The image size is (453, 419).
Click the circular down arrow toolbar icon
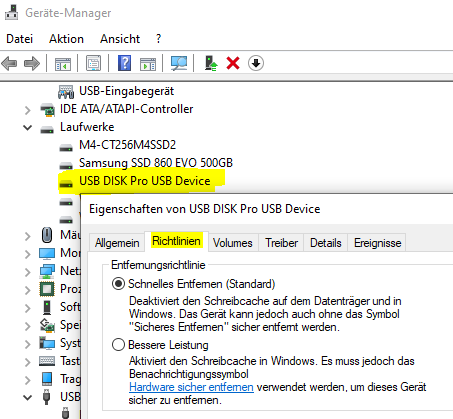click(x=256, y=63)
